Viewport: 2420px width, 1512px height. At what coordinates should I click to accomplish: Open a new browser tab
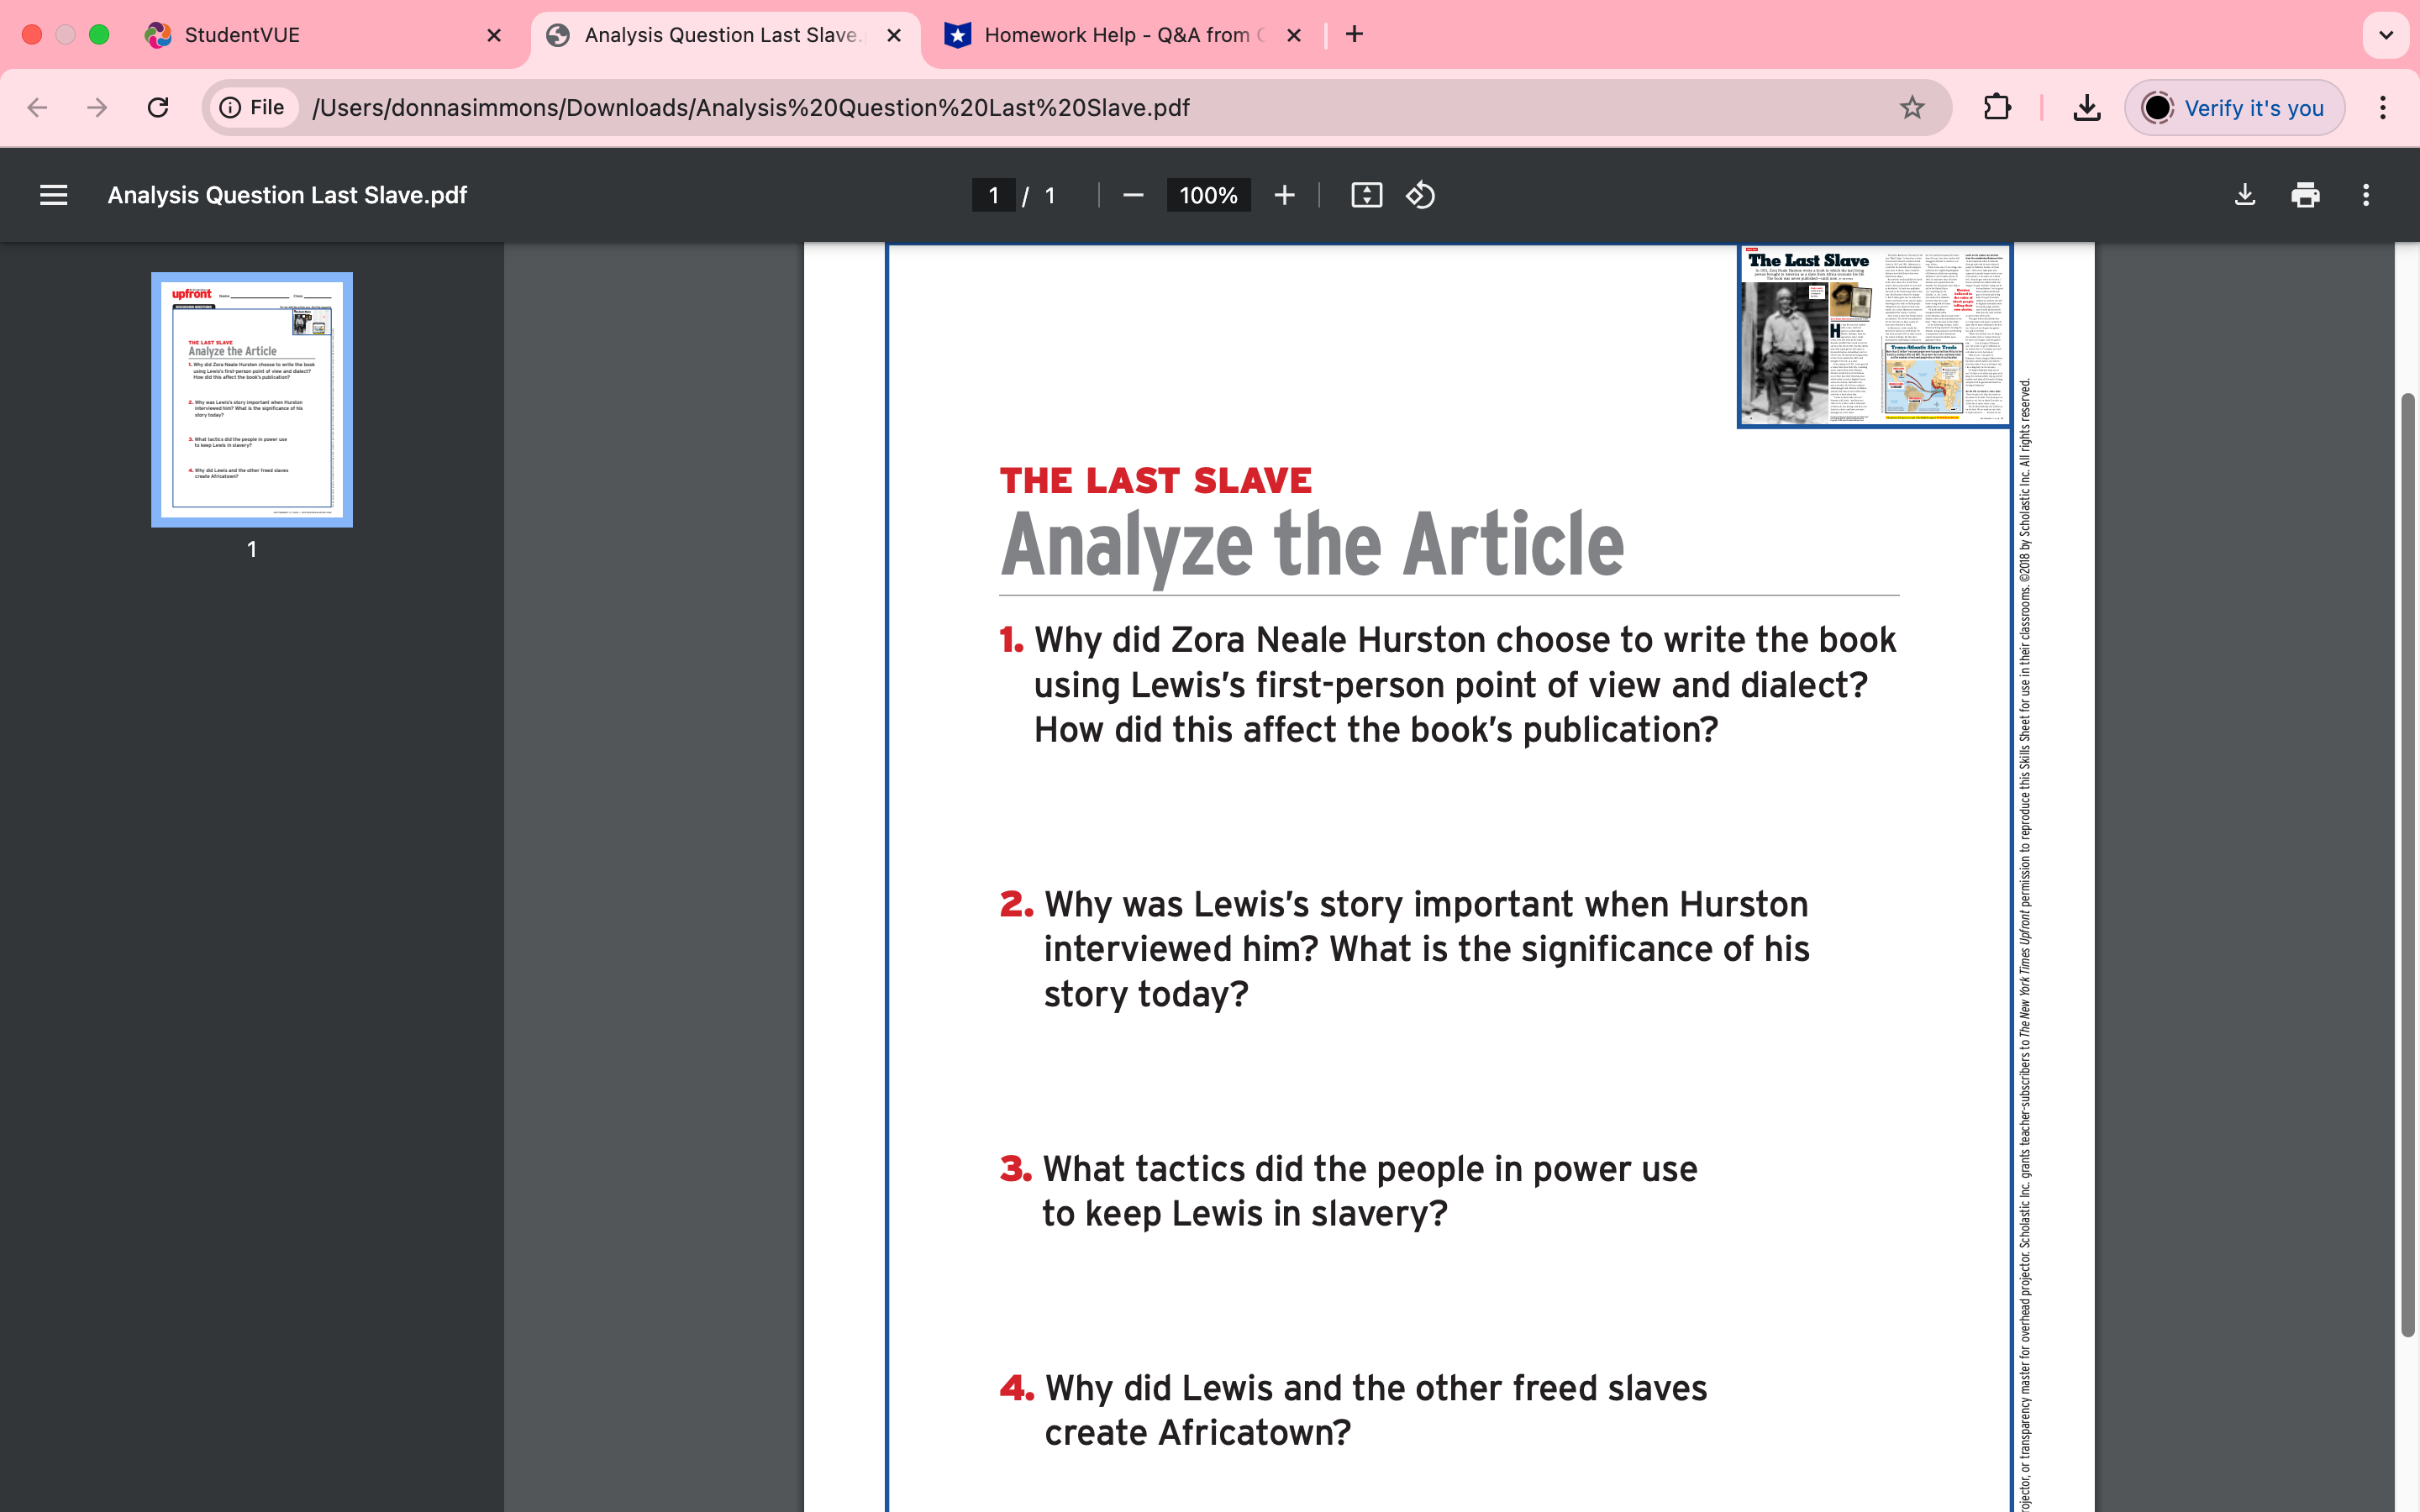coord(1354,35)
